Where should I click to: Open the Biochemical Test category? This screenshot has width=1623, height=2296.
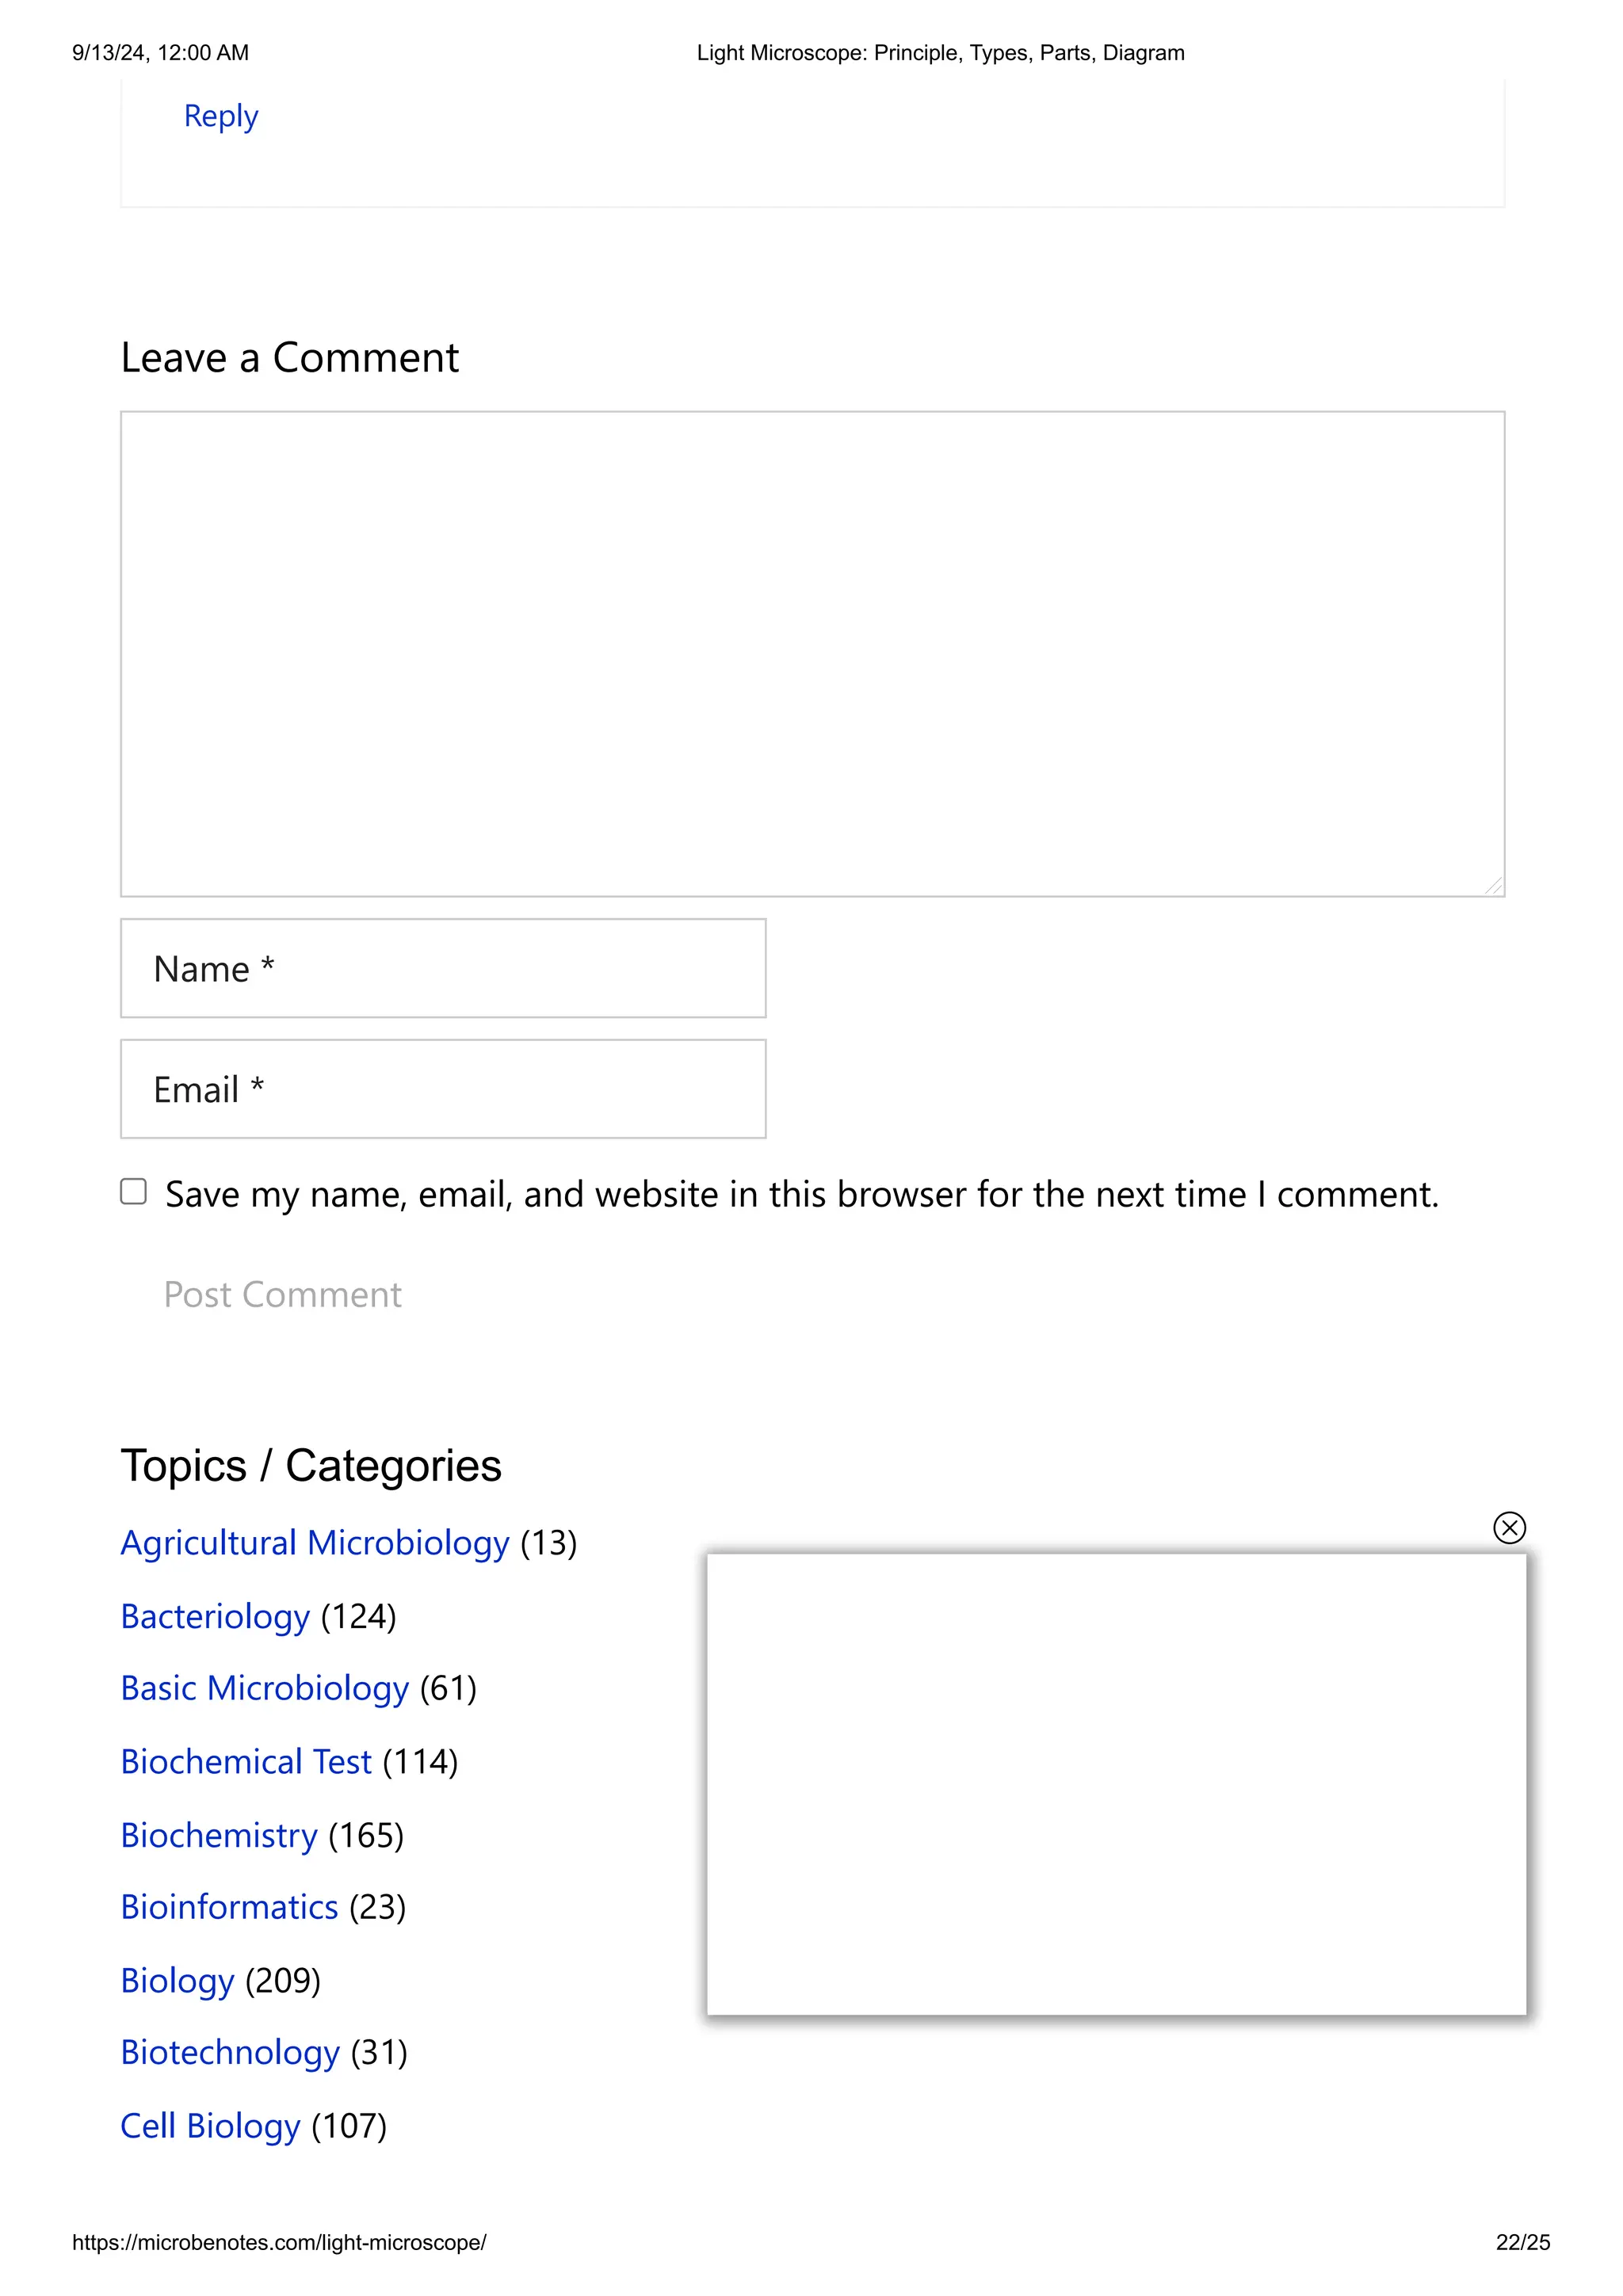(x=246, y=1762)
